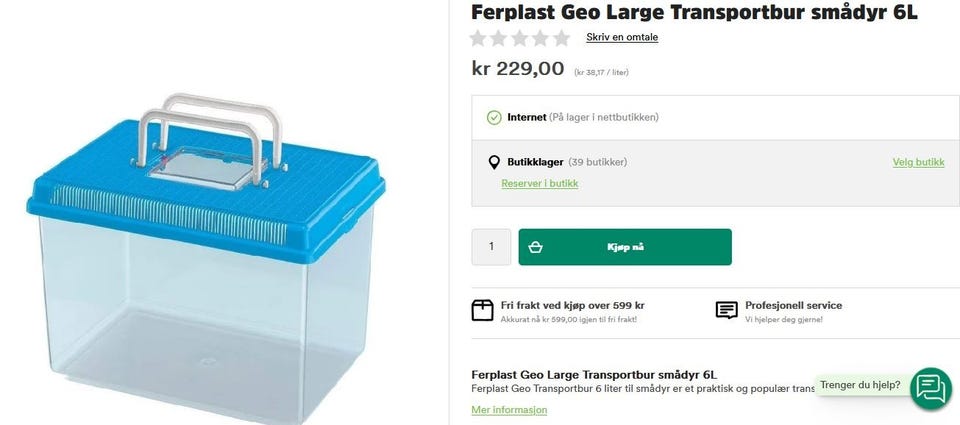Click the first rating star
This screenshot has height=425, width=960.
click(479, 38)
